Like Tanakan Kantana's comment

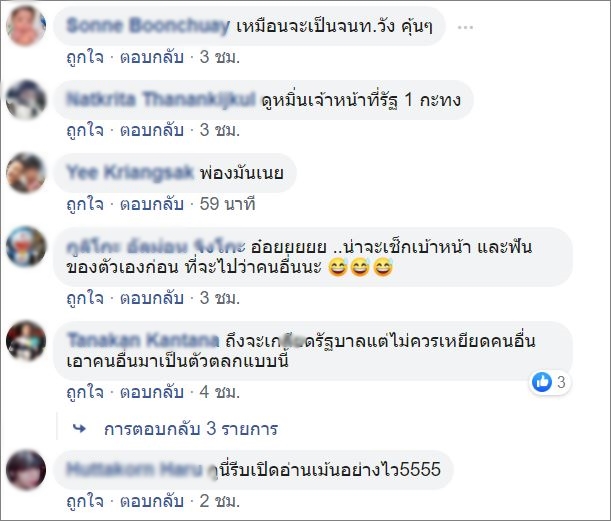pyautogui.click(x=85, y=392)
